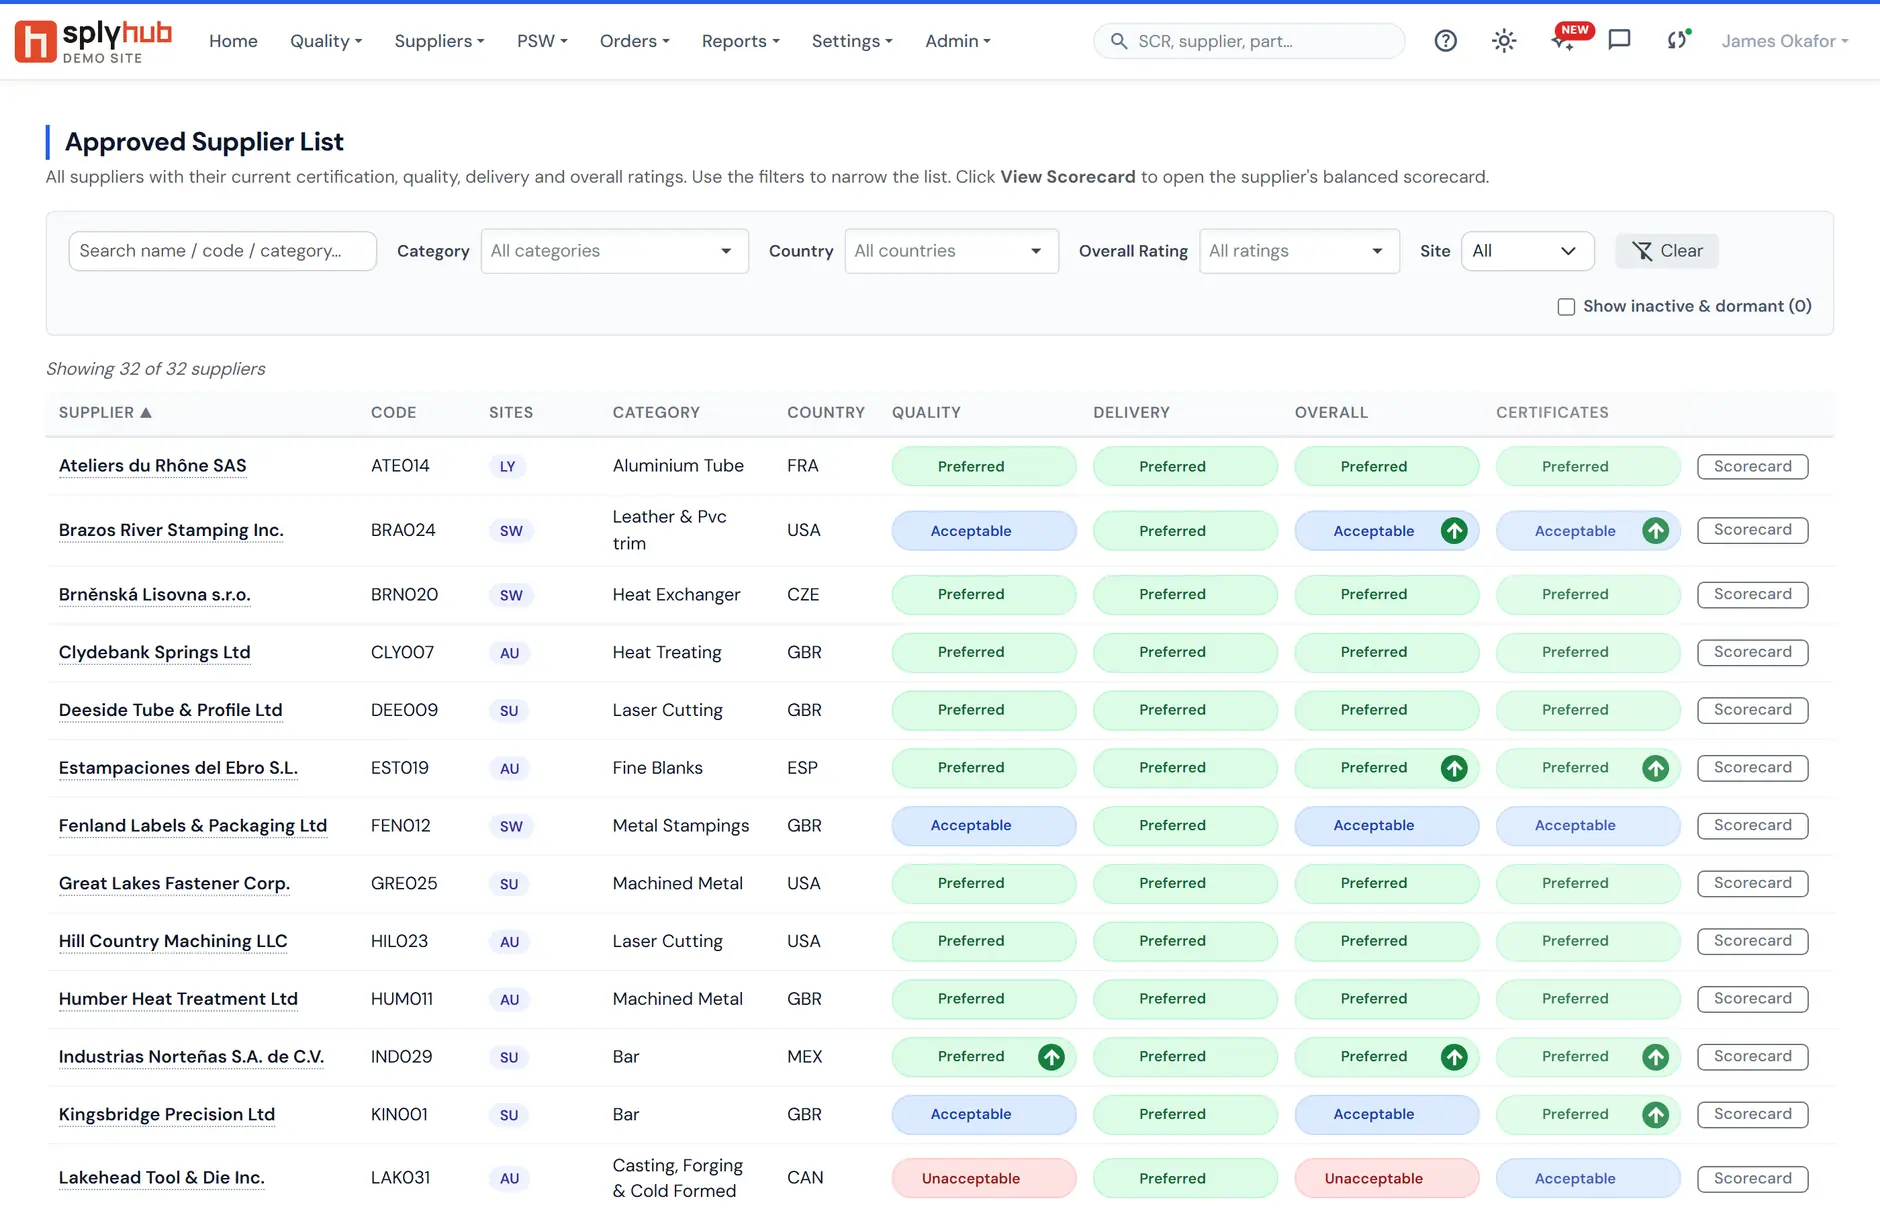Open the Admin nav menu
Screen dimensions: 1880x1209
coord(957,41)
